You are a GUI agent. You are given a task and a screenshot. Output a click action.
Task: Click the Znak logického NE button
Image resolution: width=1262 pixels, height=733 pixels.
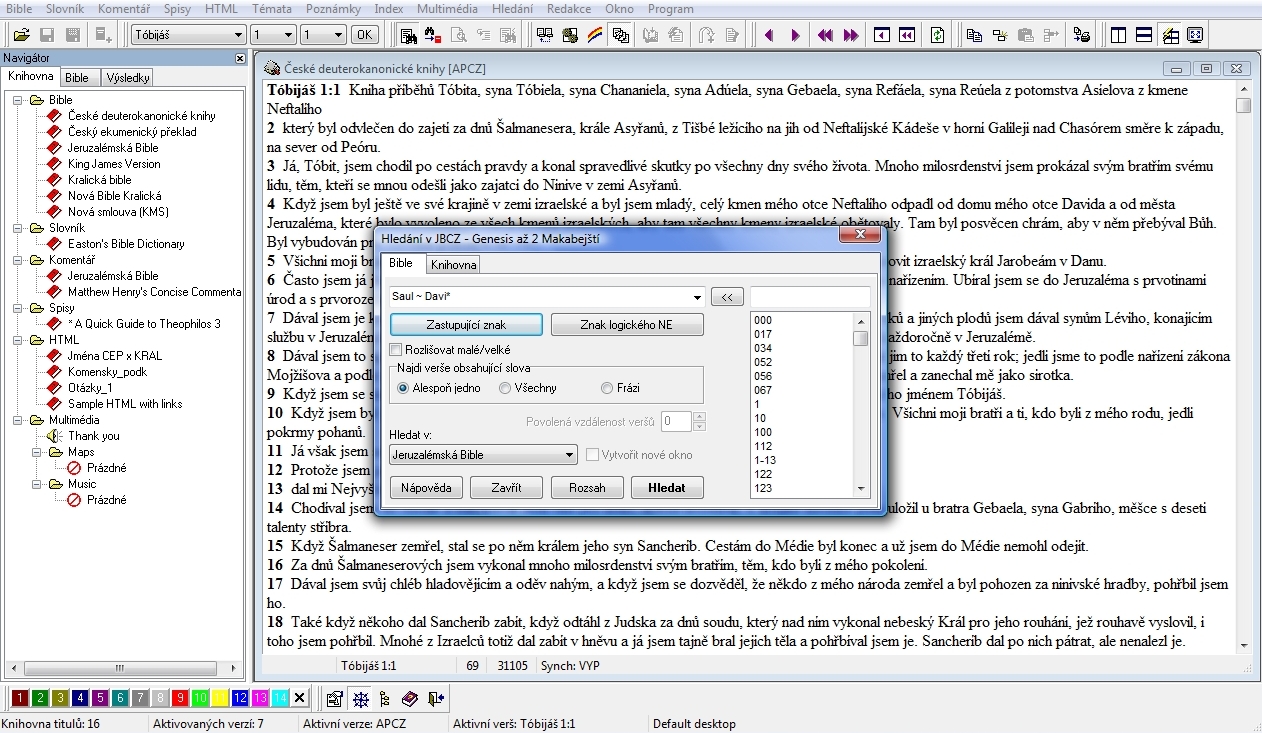(627, 325)
